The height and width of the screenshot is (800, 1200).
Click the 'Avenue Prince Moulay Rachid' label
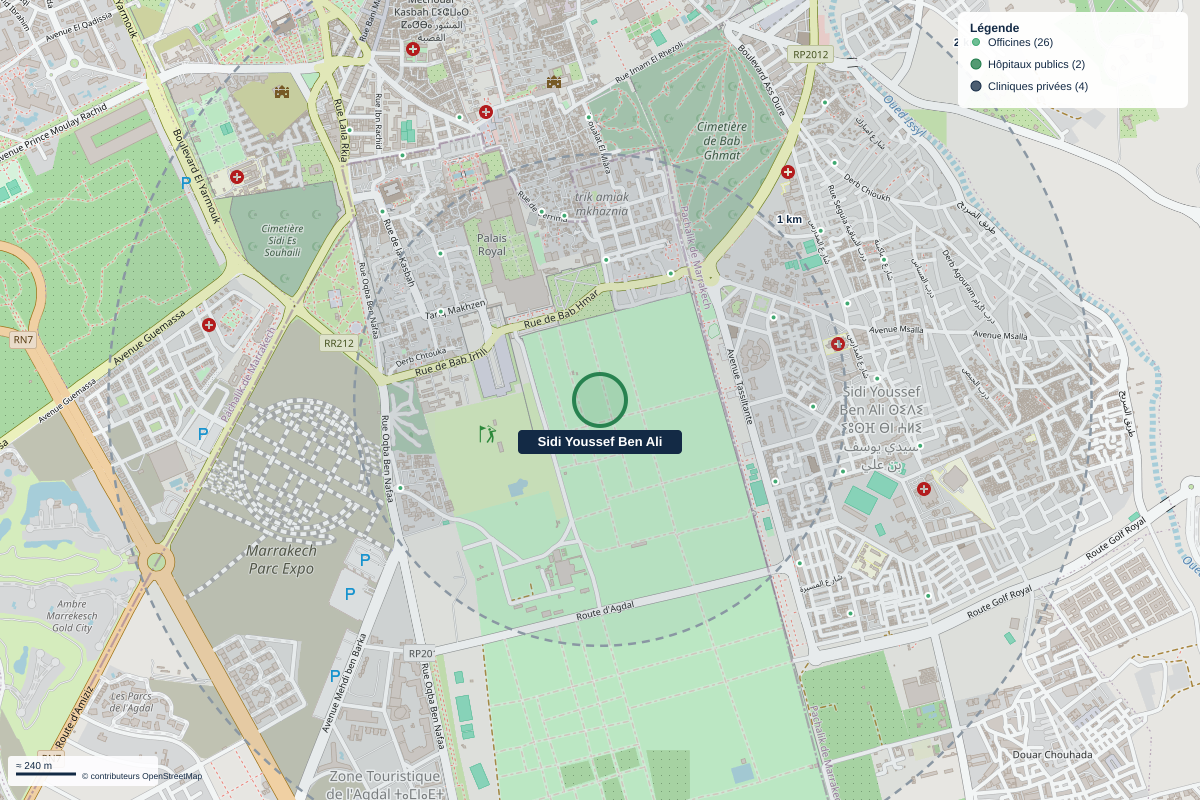pos(54,135)
